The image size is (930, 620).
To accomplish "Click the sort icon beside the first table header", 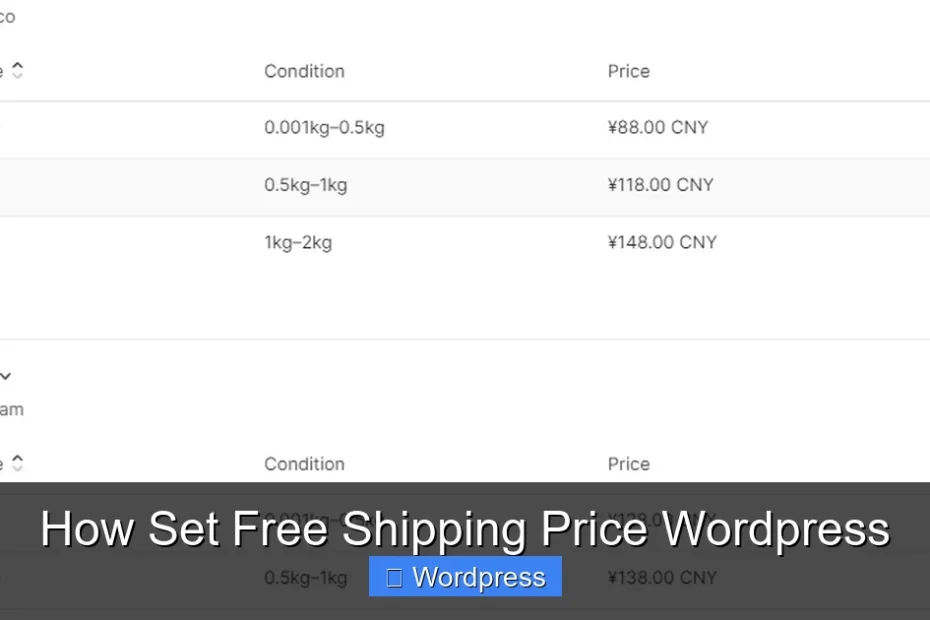I will click(17, 70).
